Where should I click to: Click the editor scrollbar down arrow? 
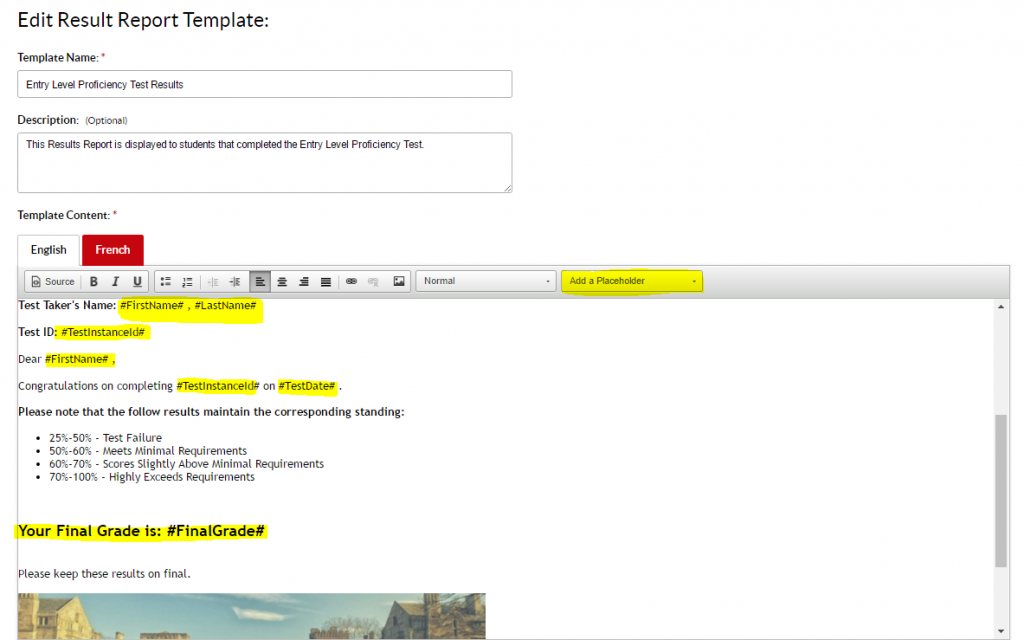coord(1001,632)
